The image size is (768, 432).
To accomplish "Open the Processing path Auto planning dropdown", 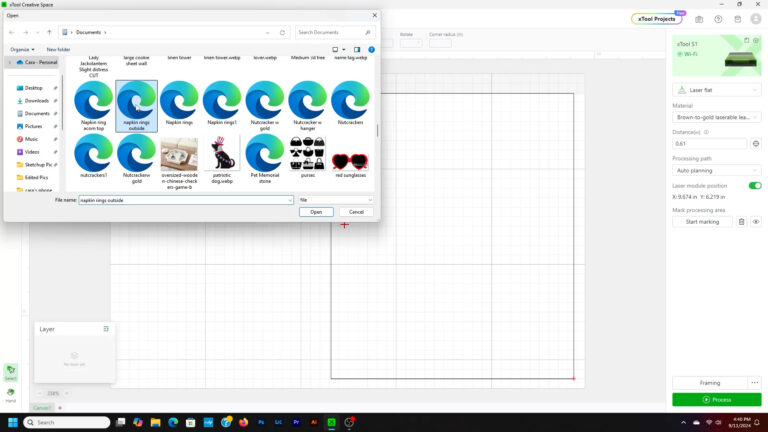I will (x=718, y=170).
